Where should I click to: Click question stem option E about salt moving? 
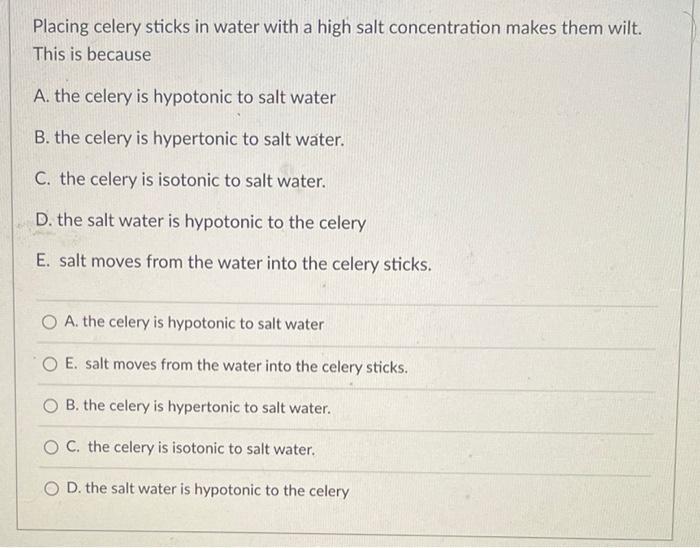(234, 262)
